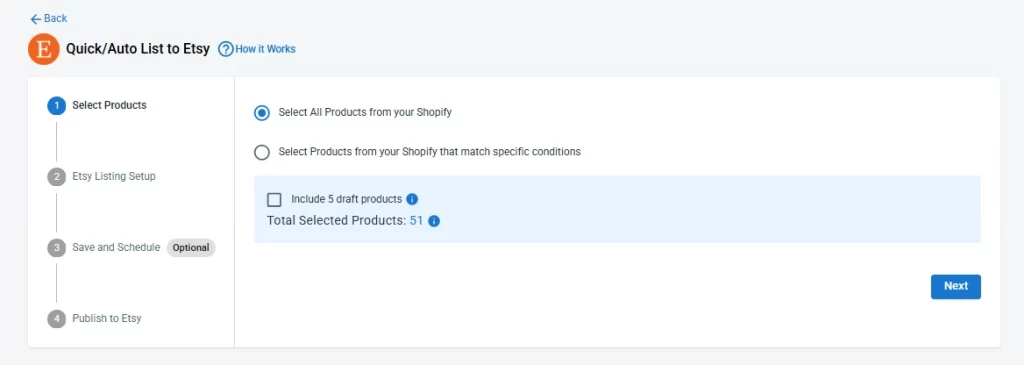The width and height of the screenshot is (1024, 365).
Task: Click the step 4 number circle
Action: point(57,319)
